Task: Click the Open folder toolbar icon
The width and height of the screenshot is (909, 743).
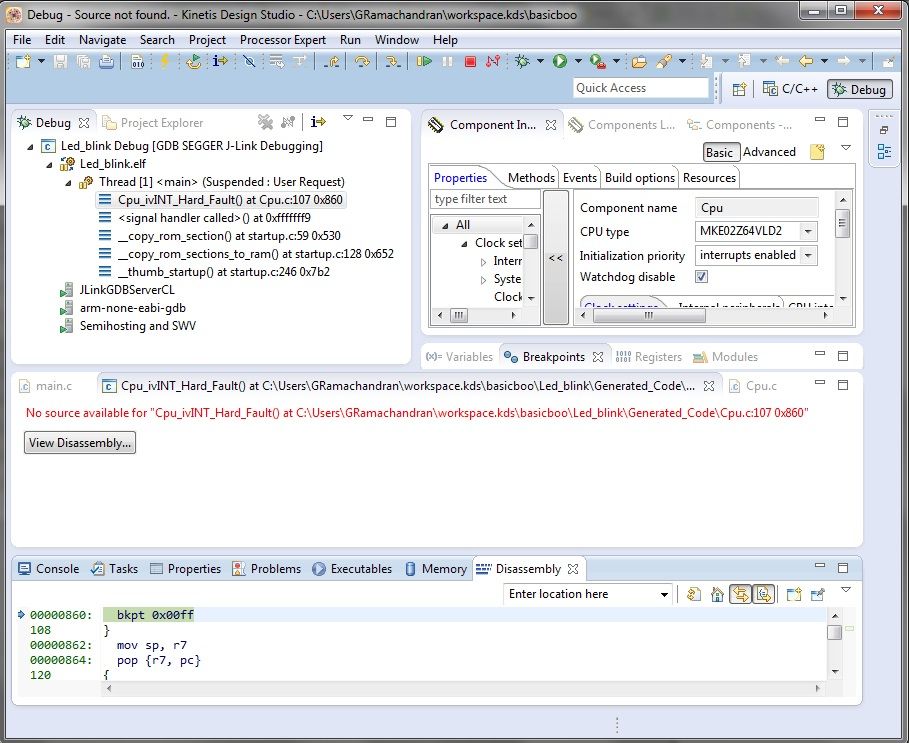Action: (x=639, y=61)
